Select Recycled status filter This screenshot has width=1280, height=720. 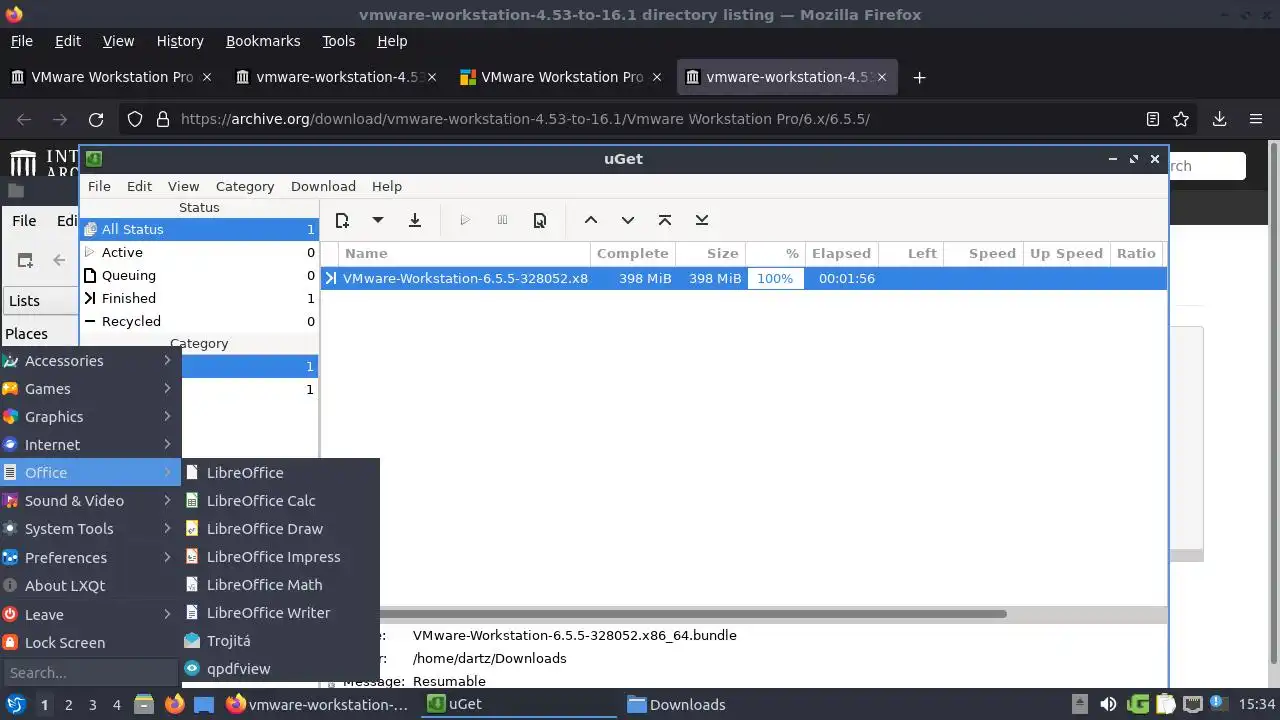(x=199, y=321)
